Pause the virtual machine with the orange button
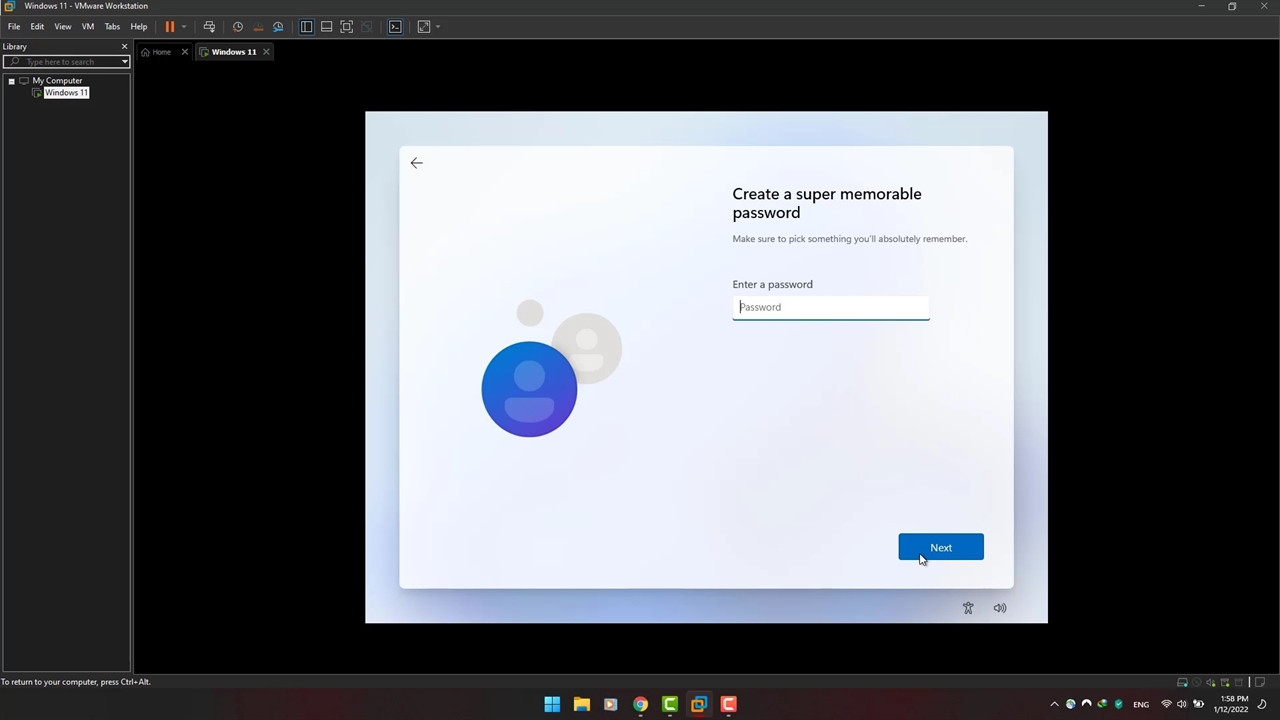 pyautogui.click(x=169, y=27)
